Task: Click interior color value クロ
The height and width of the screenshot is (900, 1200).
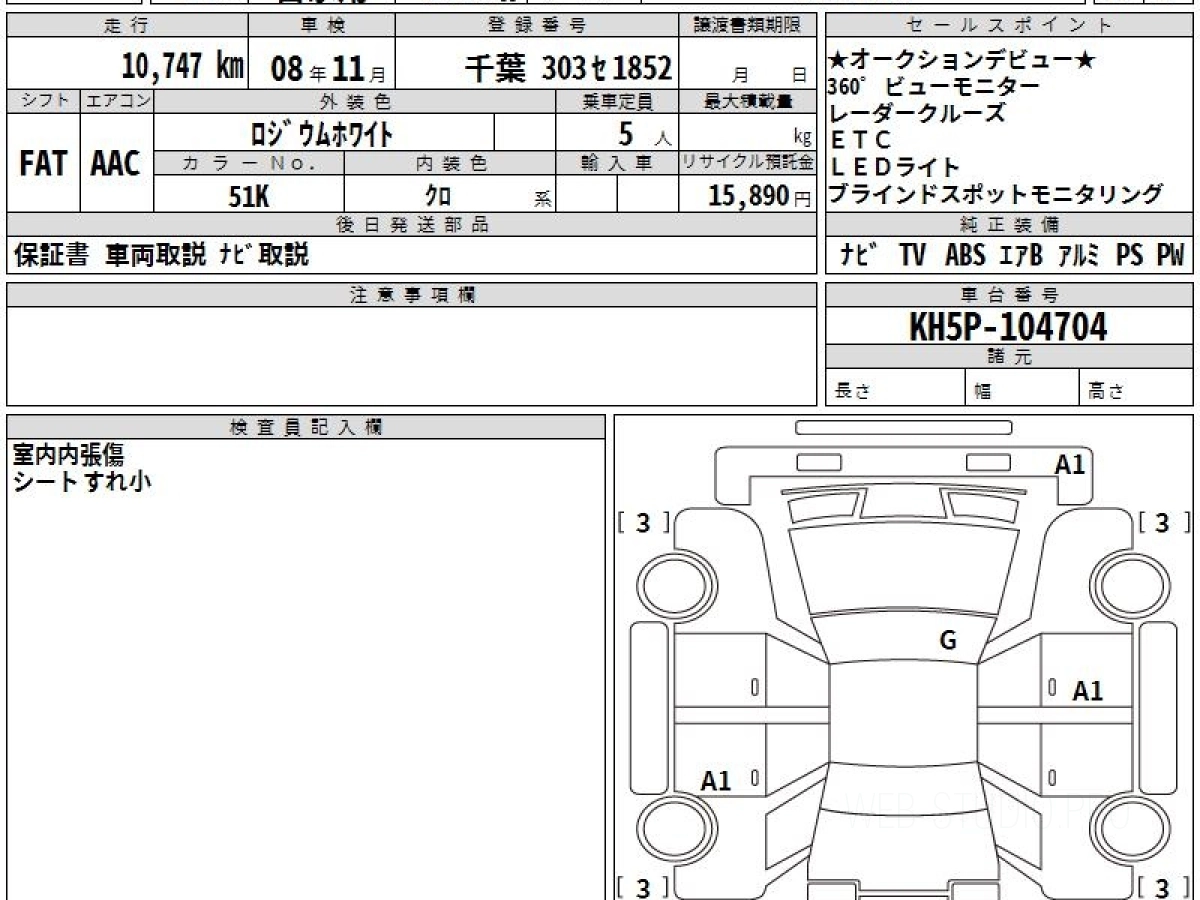Action: (438, 196)
